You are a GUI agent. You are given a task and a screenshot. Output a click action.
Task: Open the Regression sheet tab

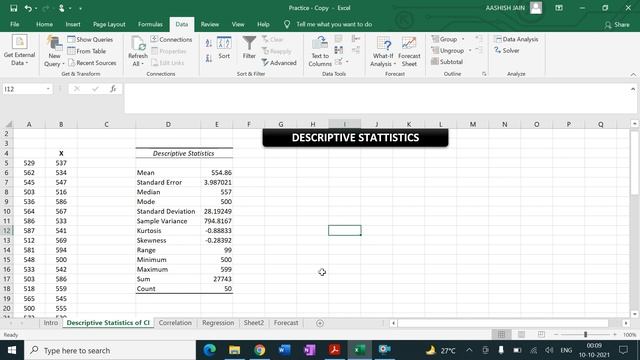pos(218,323)
